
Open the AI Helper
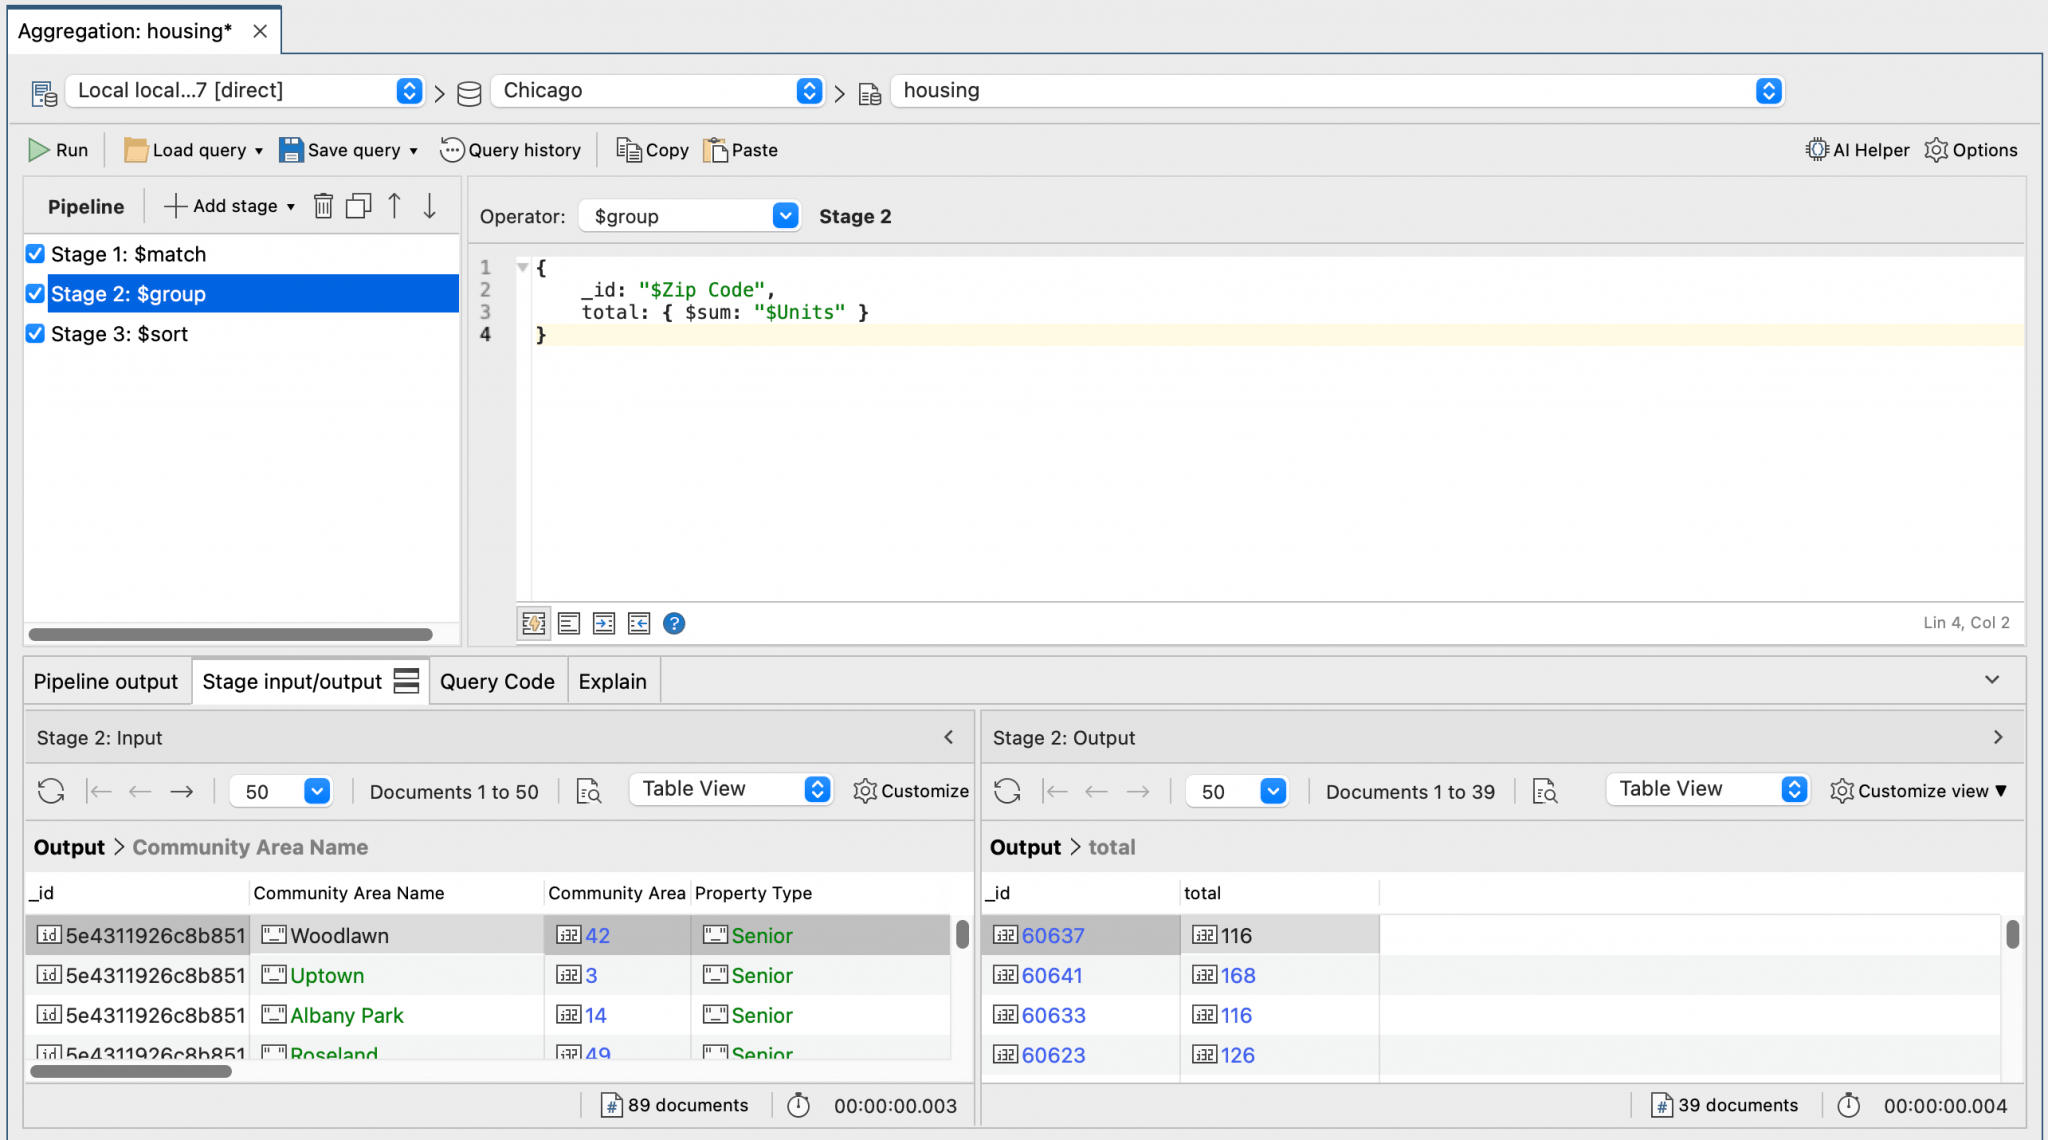point(1857,149)
